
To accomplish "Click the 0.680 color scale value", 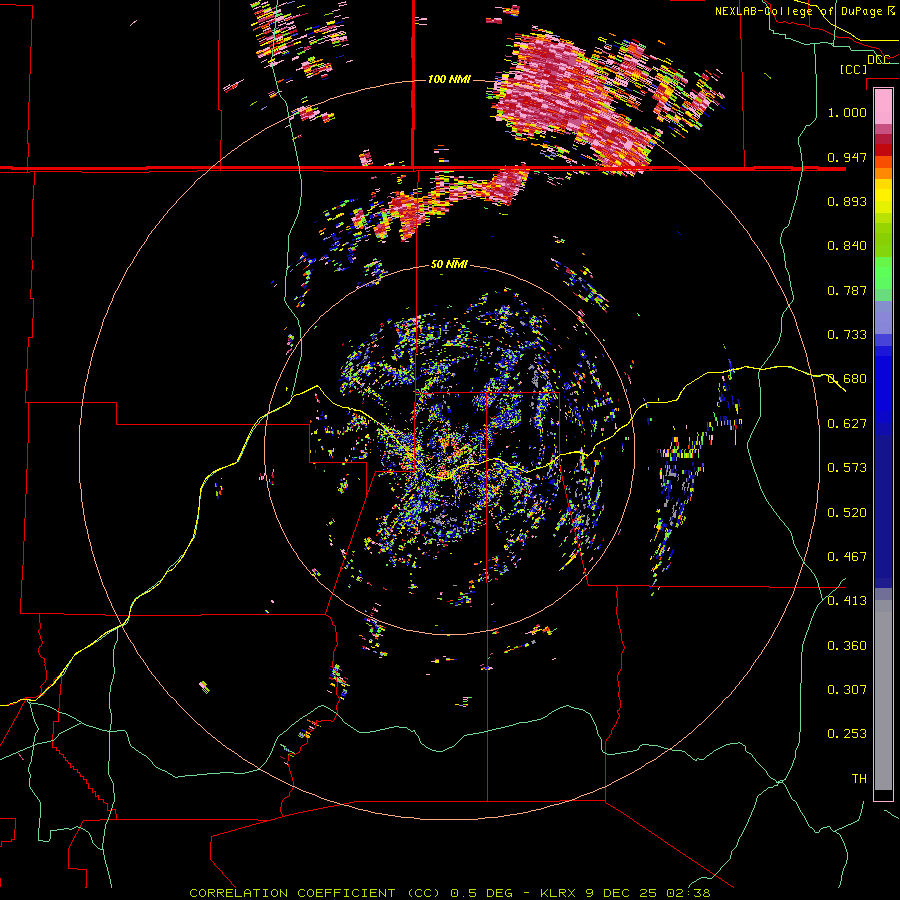I will tap(847, 379).
